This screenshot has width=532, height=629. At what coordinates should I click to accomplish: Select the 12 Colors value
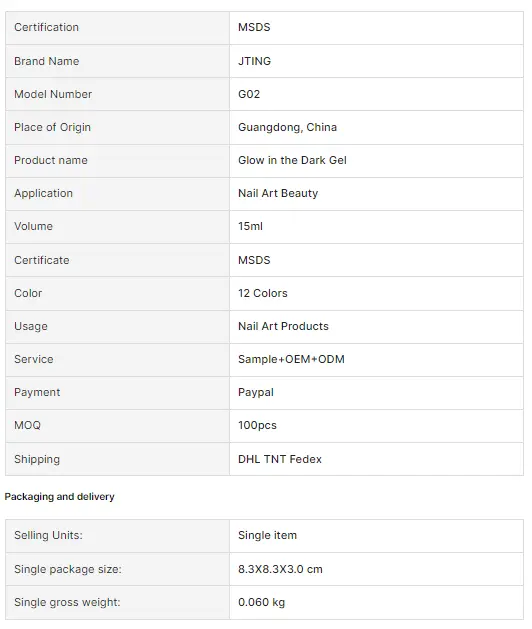click(263, 293)
